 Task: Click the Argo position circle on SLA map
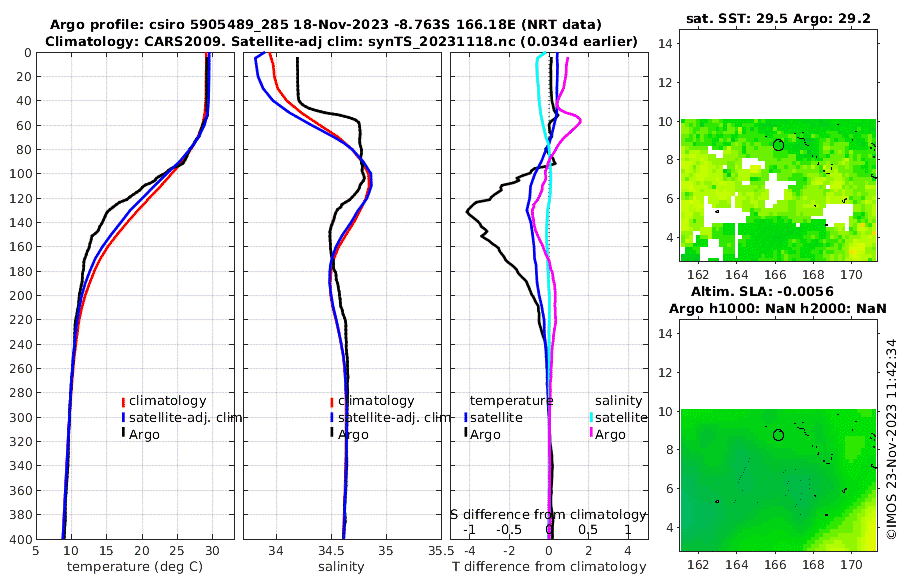click(778, 435)
